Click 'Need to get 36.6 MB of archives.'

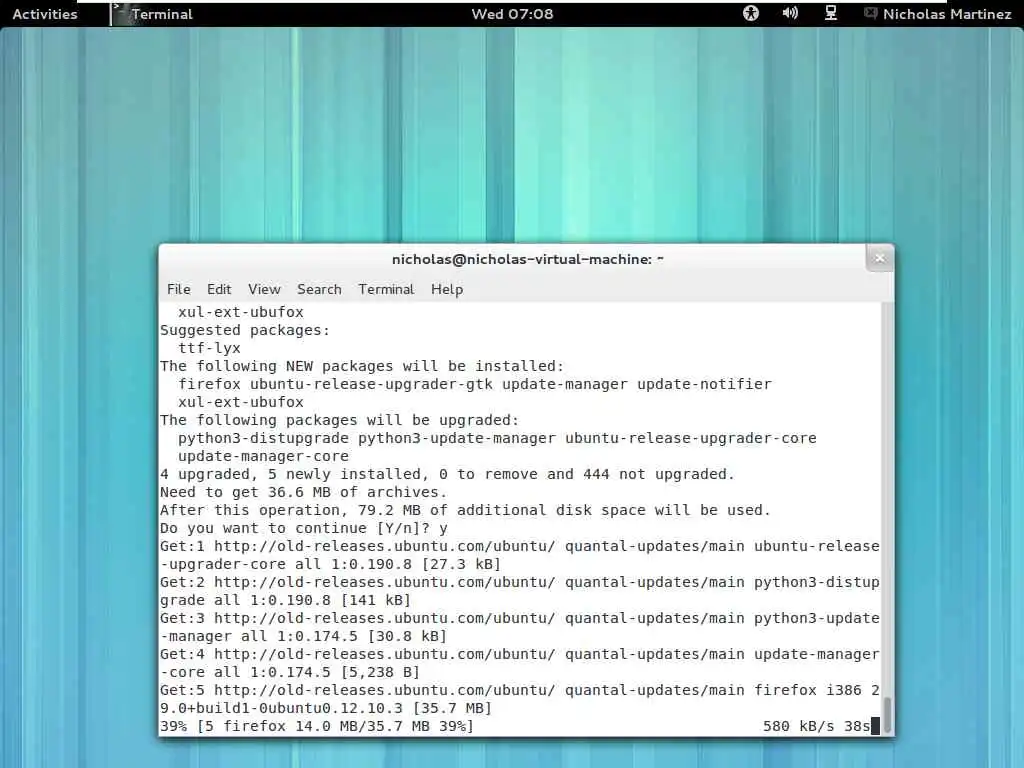coord(304,492)
